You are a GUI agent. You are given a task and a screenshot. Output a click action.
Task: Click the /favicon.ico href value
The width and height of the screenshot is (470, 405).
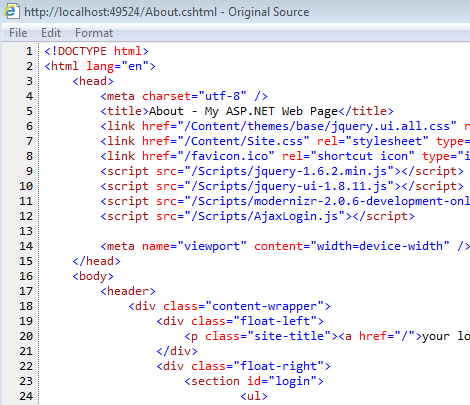(226, 156)
